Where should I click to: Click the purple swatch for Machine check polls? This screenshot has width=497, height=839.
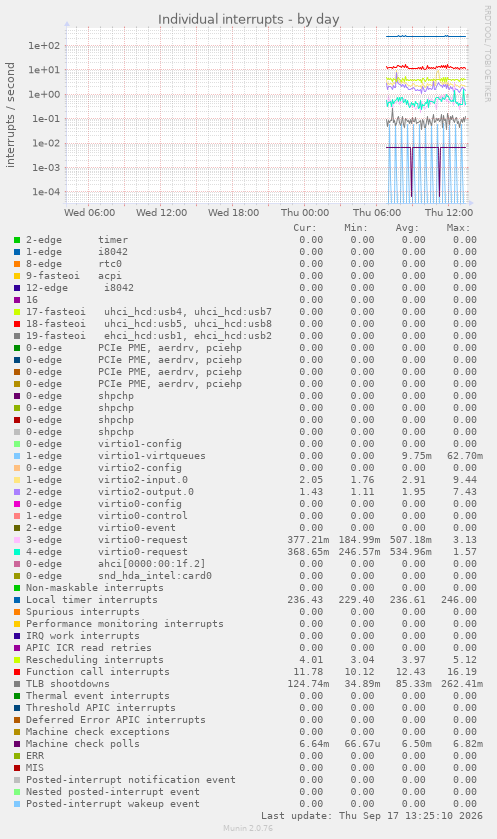coord(17,744)
